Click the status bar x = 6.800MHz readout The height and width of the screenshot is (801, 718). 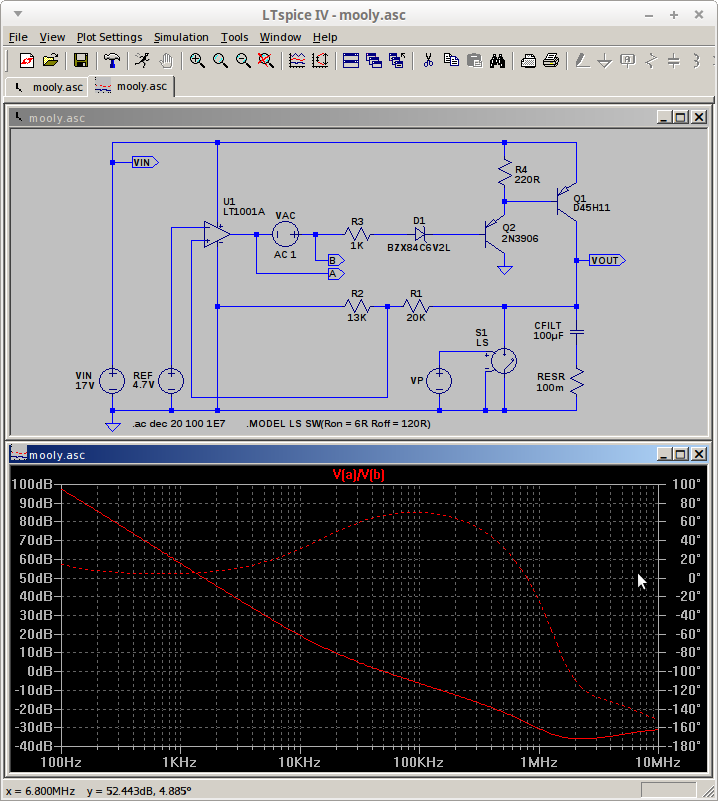[40, 791]
